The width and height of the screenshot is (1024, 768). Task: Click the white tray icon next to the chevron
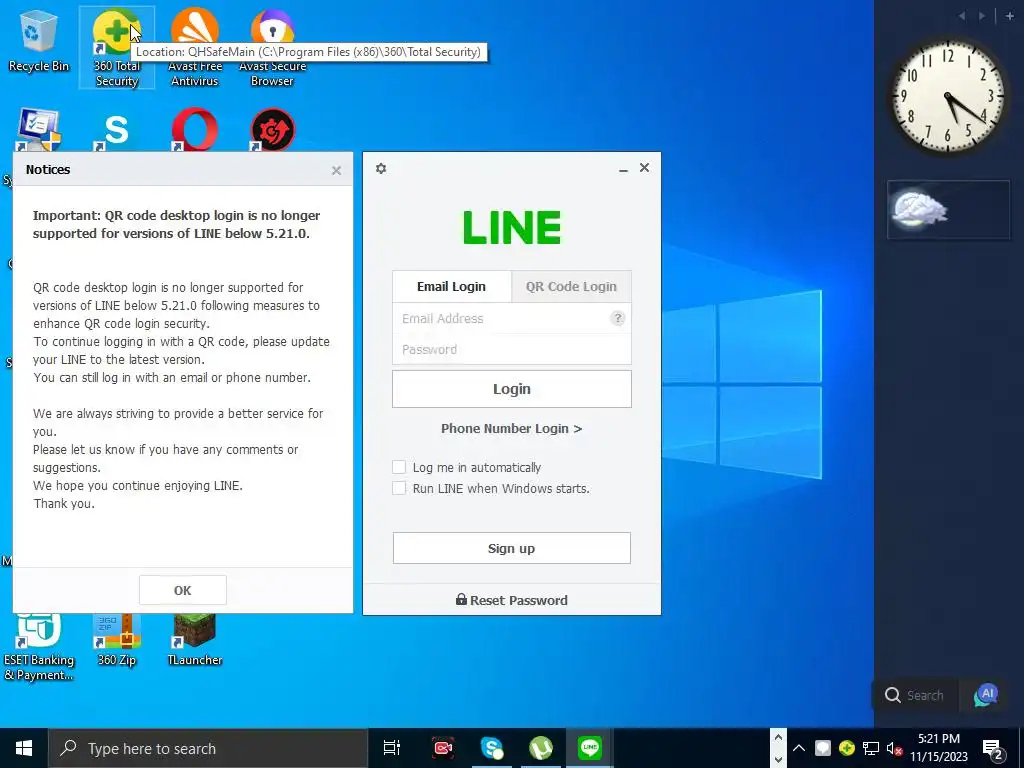pyautogui.click(x=823, y=748)
